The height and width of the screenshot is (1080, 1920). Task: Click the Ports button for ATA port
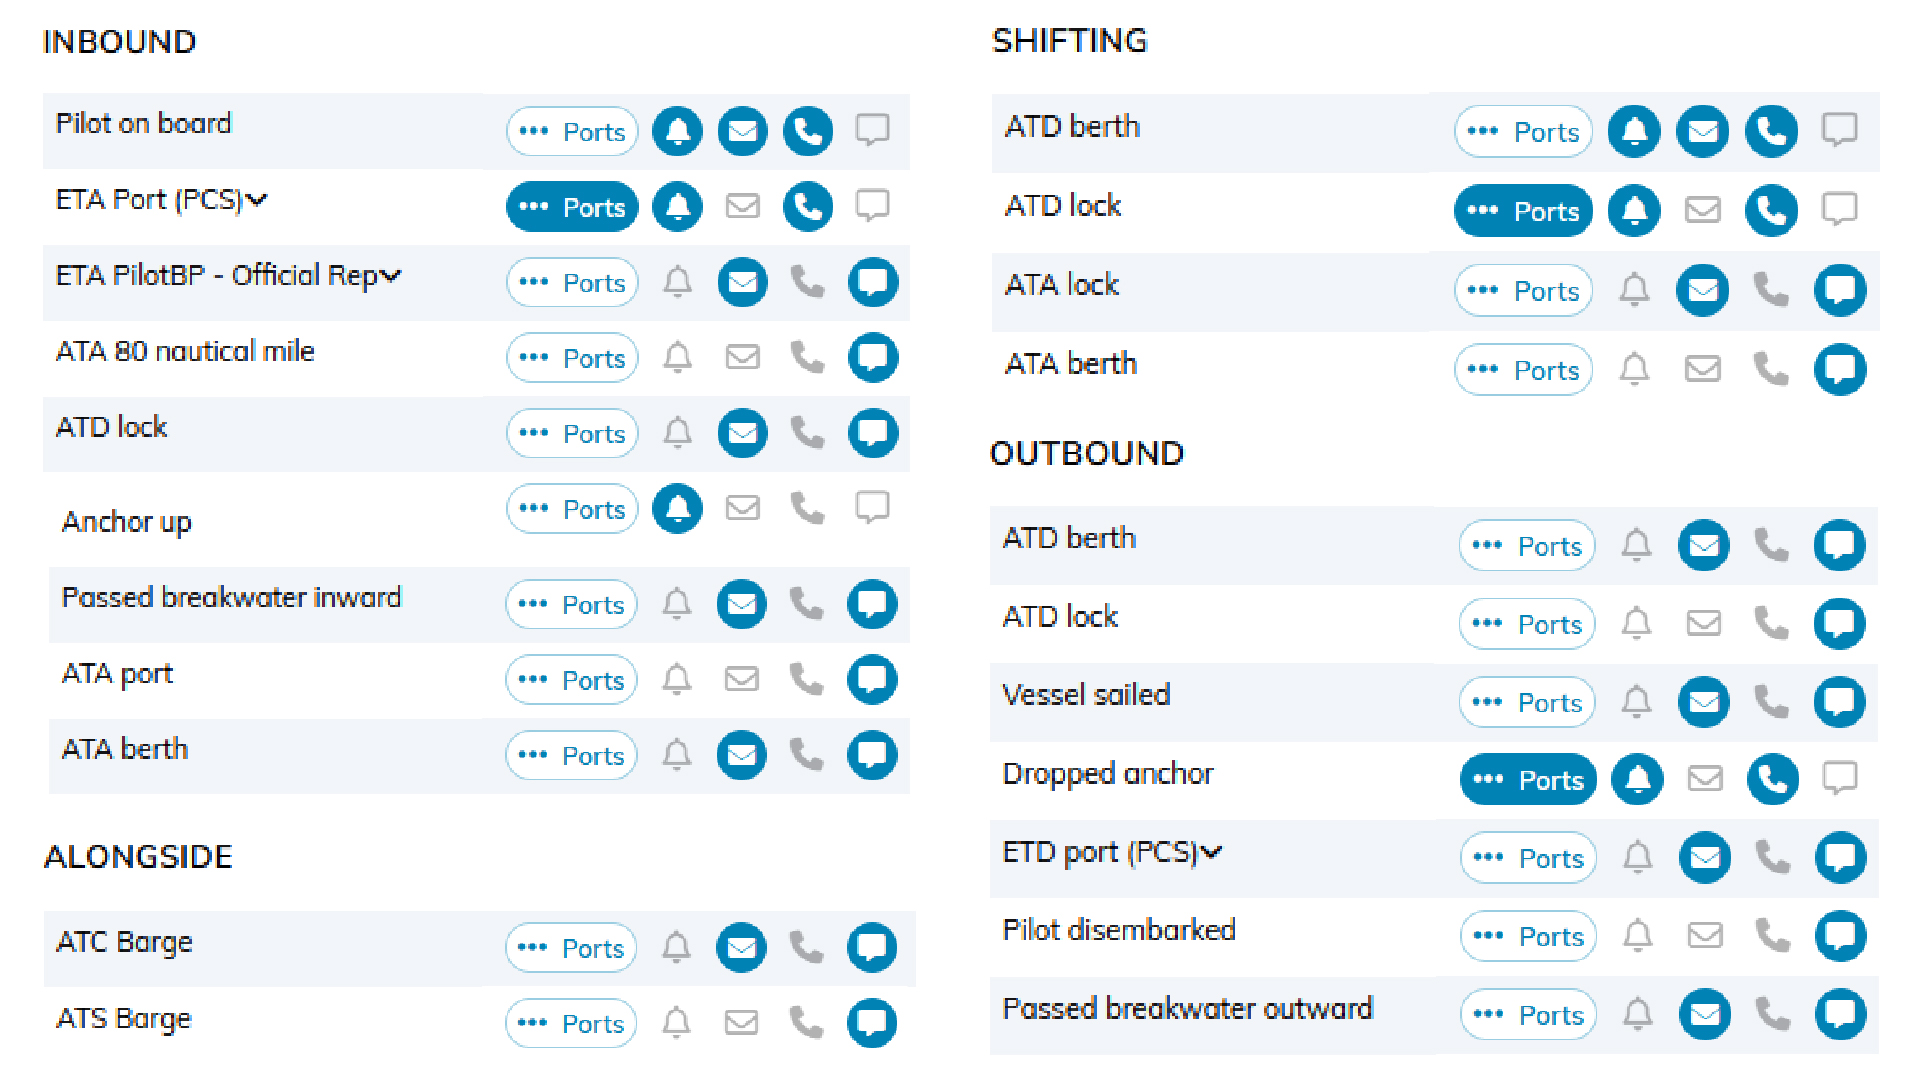tap(571, 680)
